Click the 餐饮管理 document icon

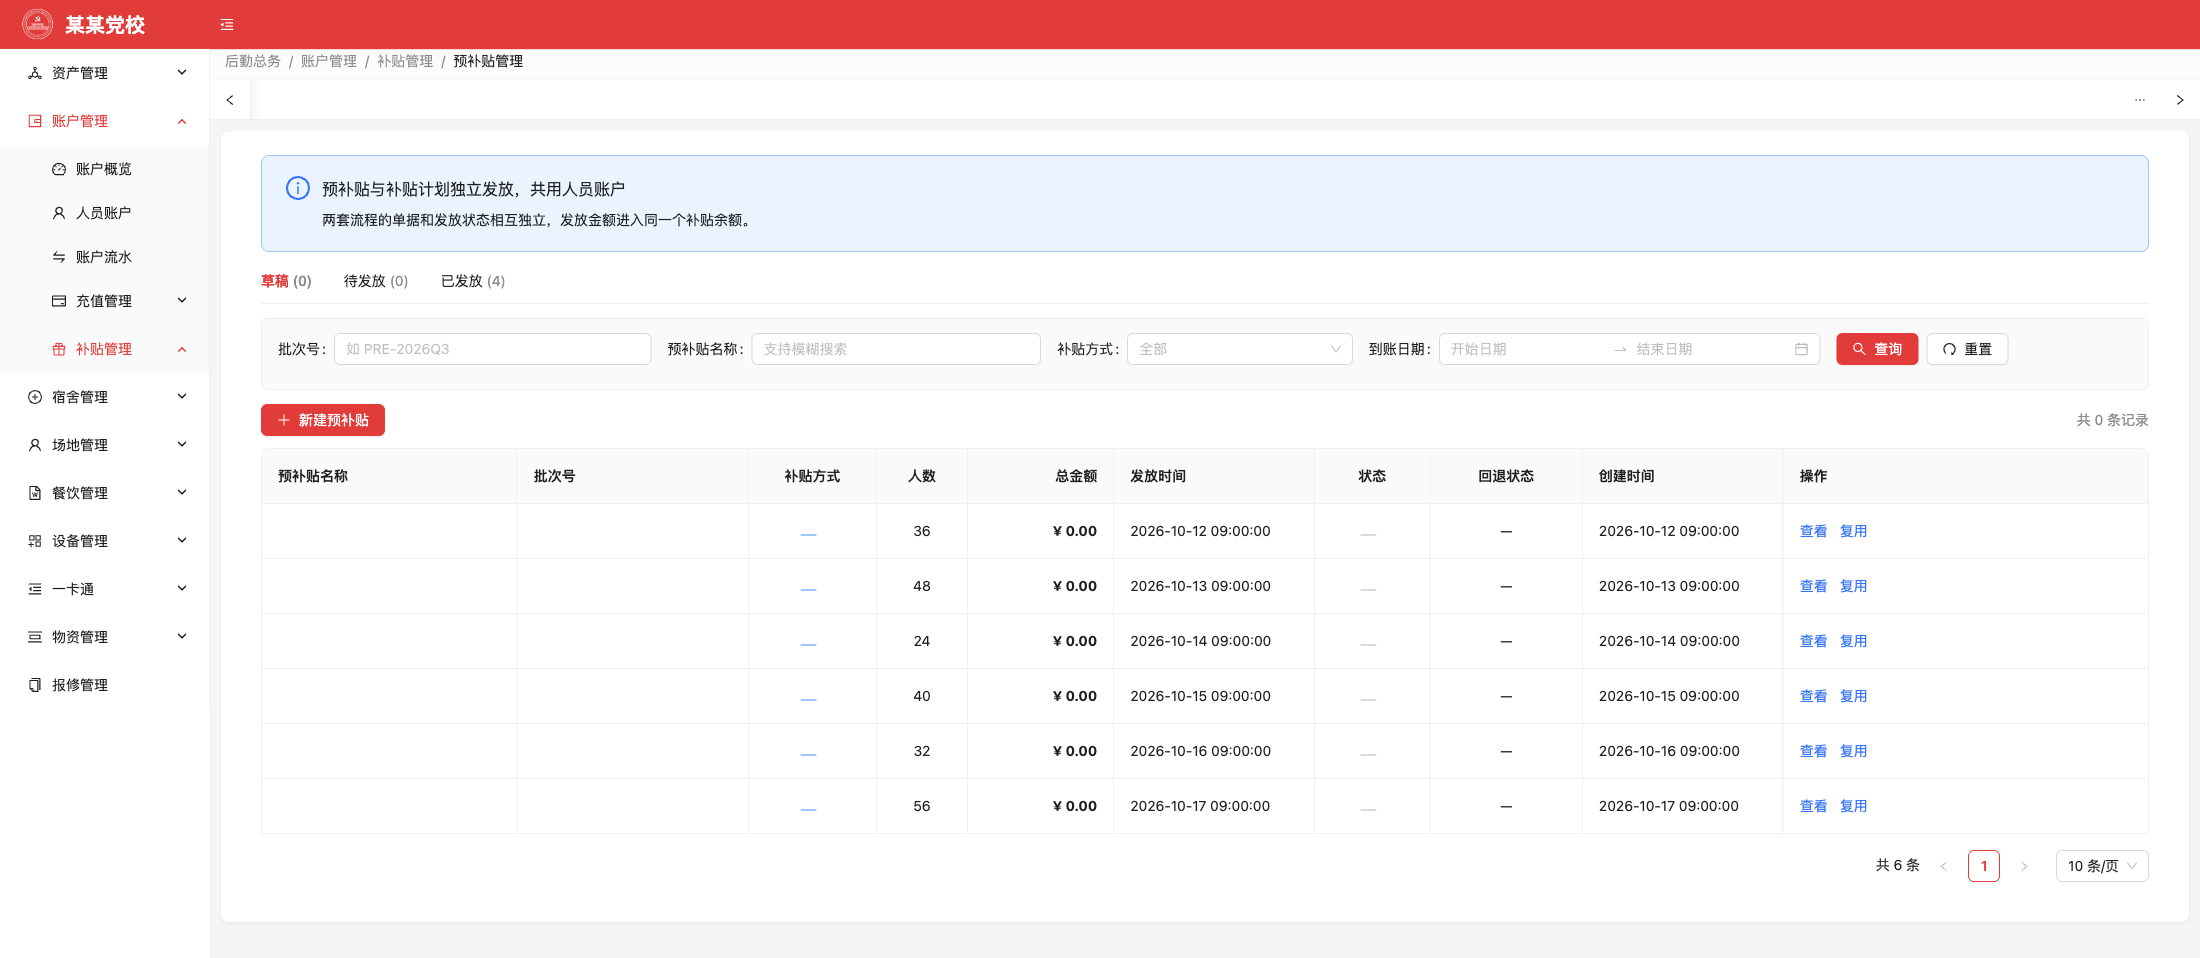tap(35, 493)
